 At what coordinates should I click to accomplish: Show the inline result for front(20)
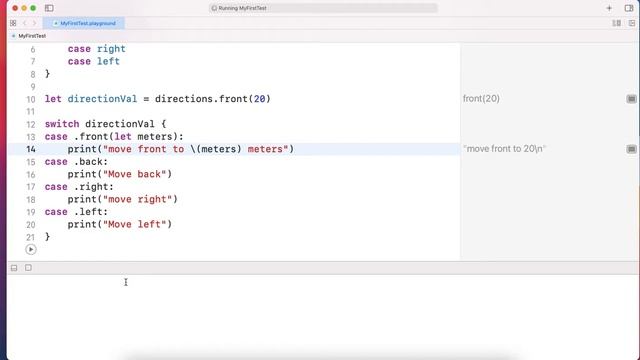pos(631,99)
